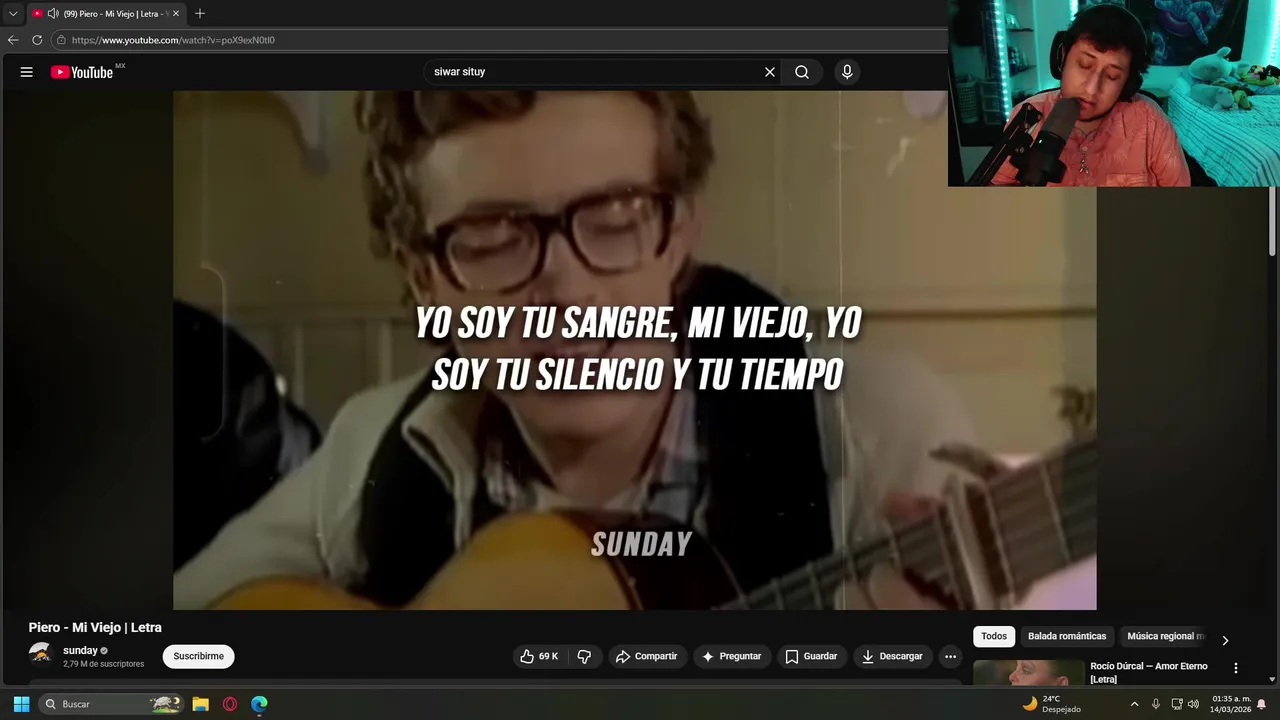1280x720 pixels.
Task: View site information icon in address bar
Action: (x=61, y=40)
